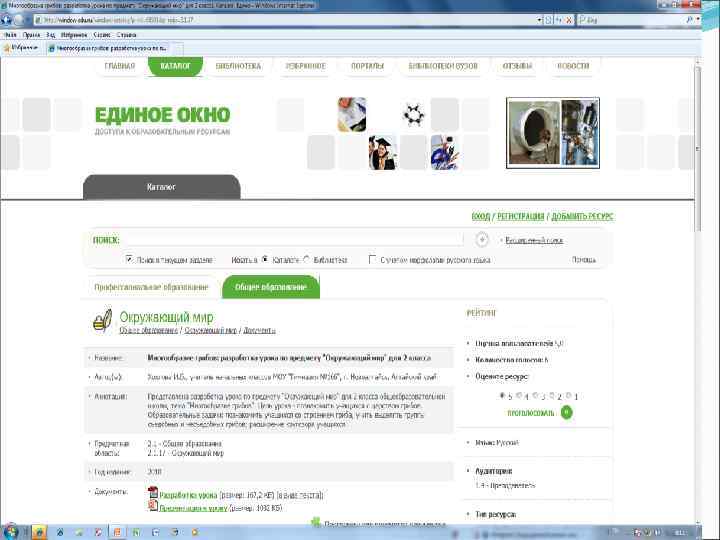Image resolution: width=720 pixels, height=540 pixels.
Task: Select rating 4 radio button
Action: 519,395
